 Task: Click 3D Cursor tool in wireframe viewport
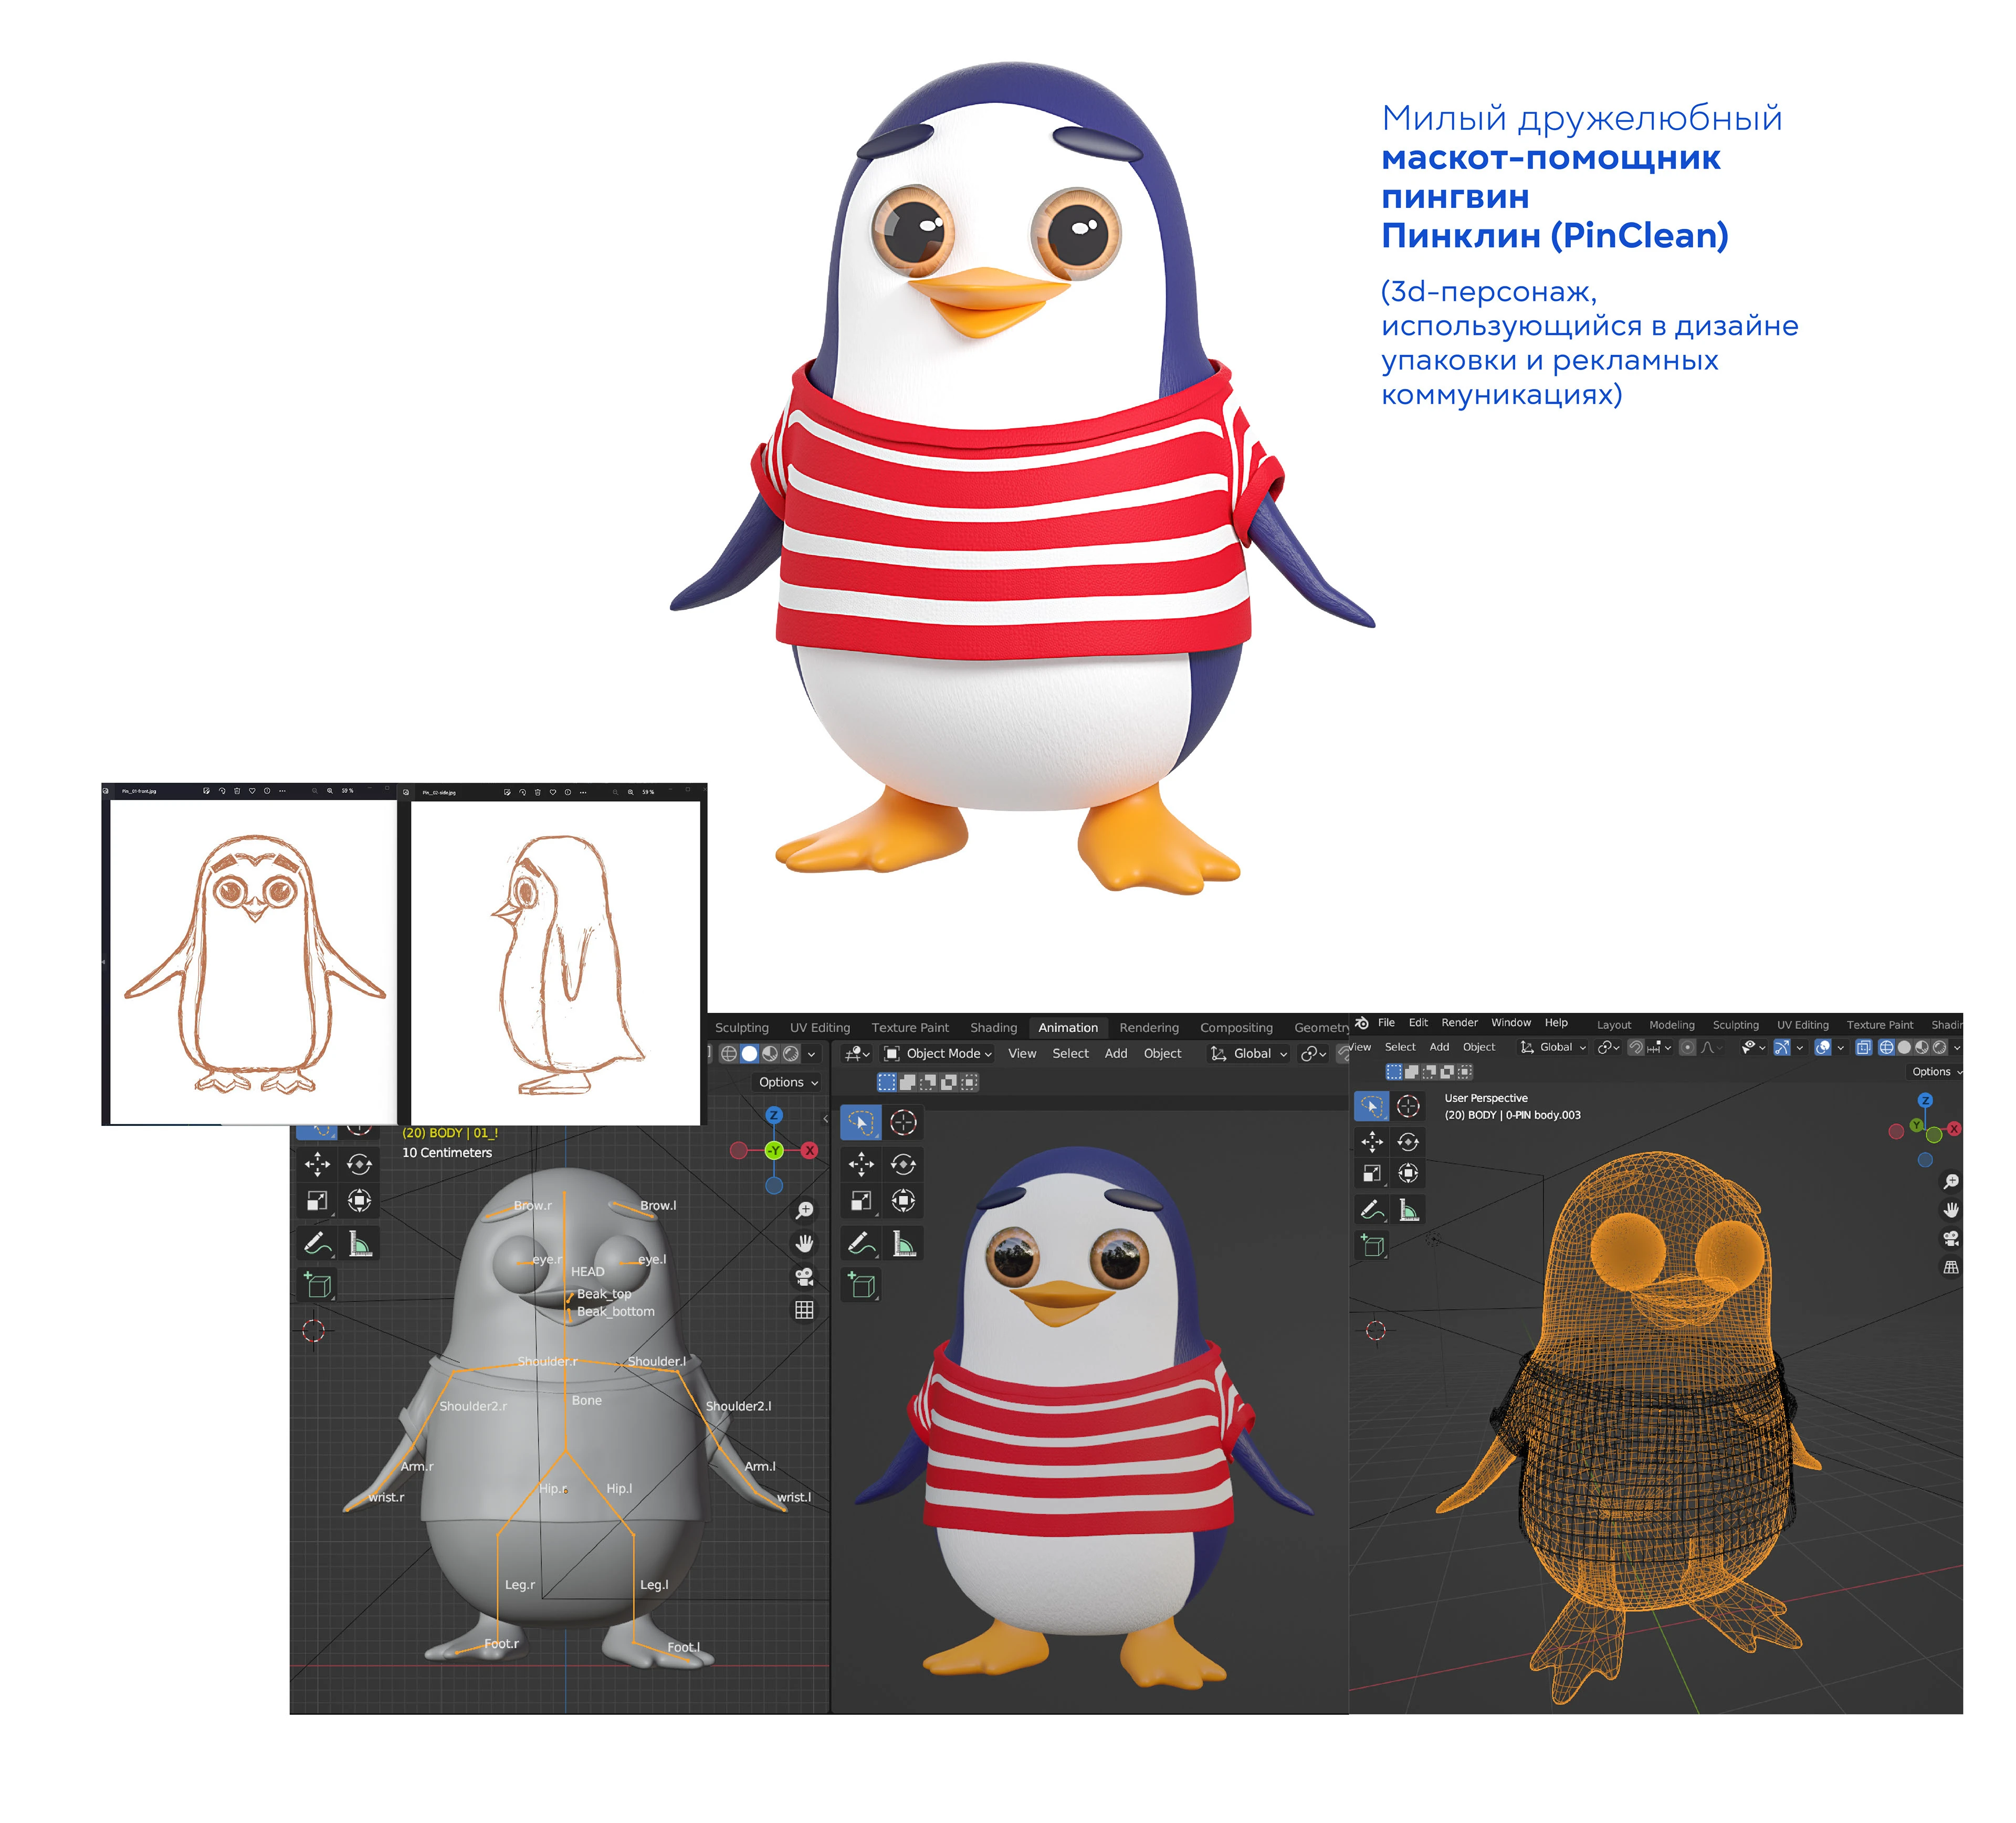coord(1408,1105)
